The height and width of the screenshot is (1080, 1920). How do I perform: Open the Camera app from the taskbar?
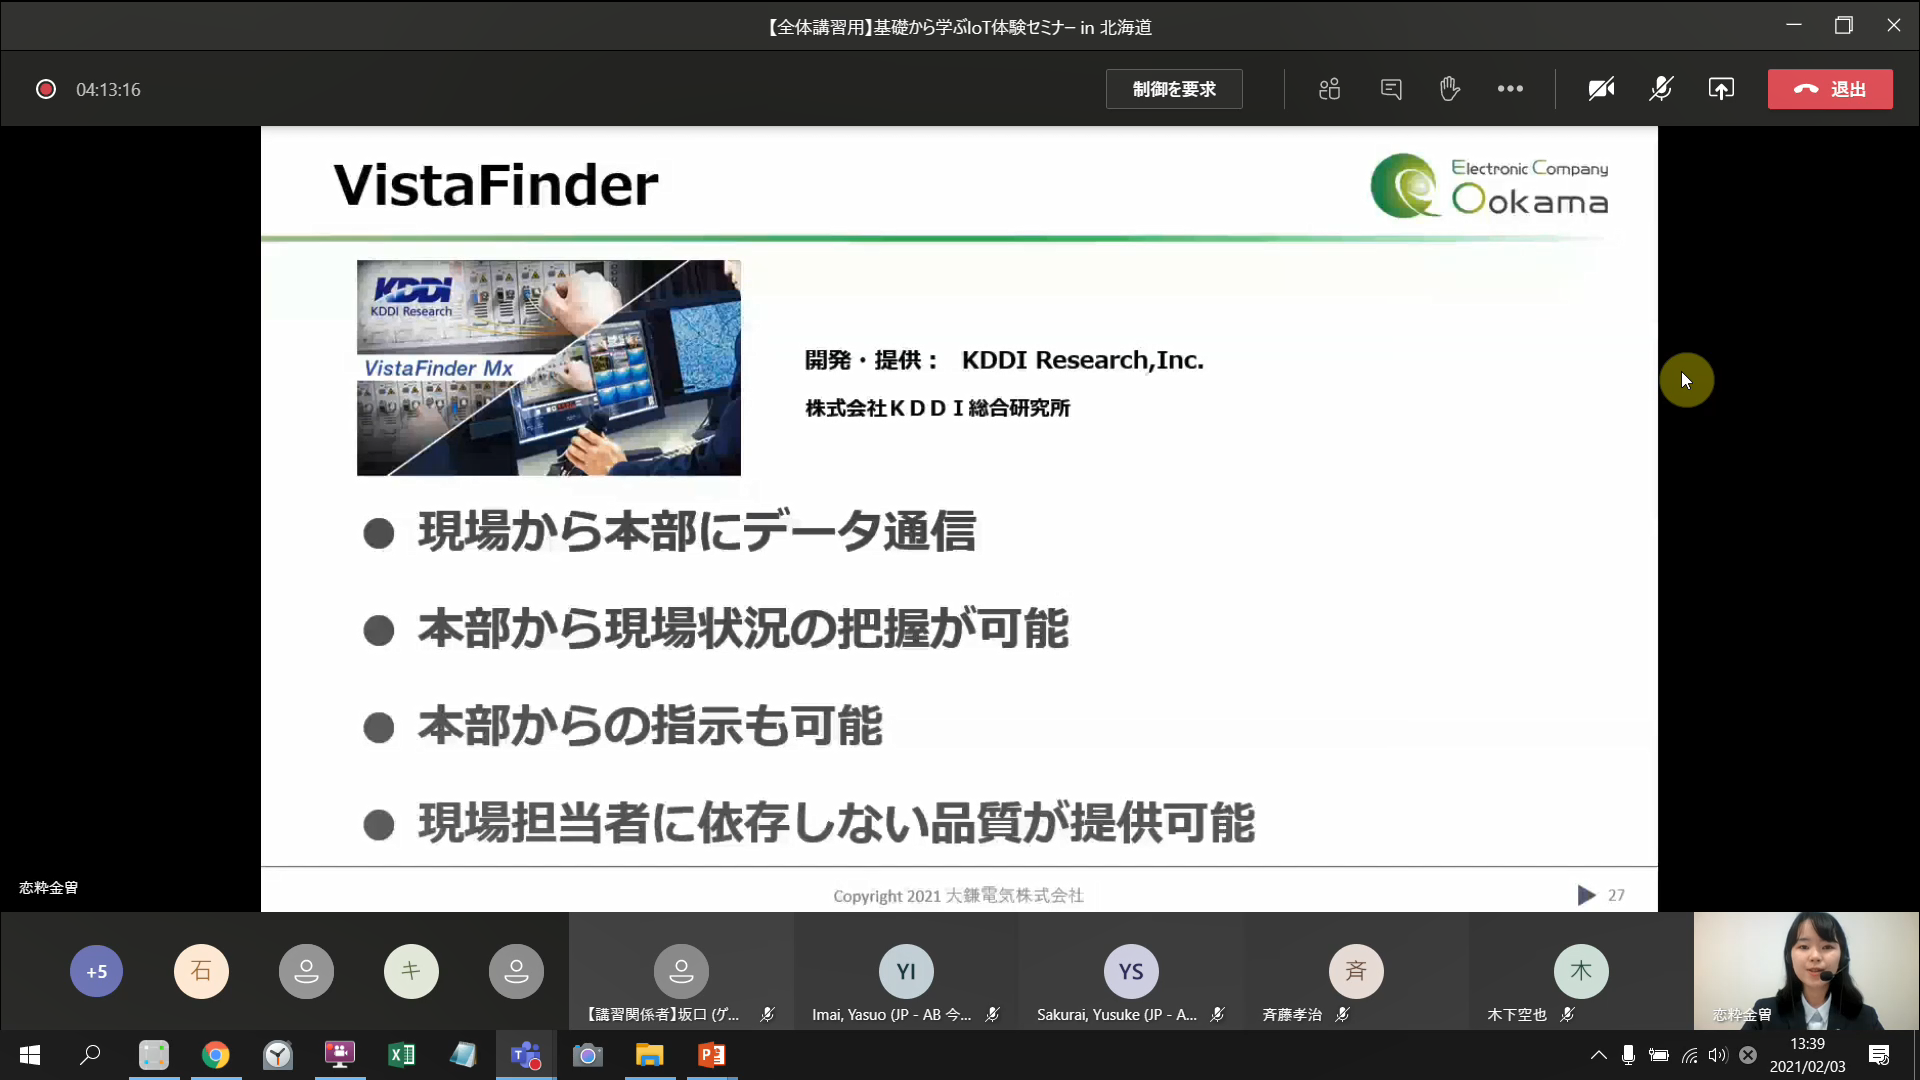click(588, 1055)
